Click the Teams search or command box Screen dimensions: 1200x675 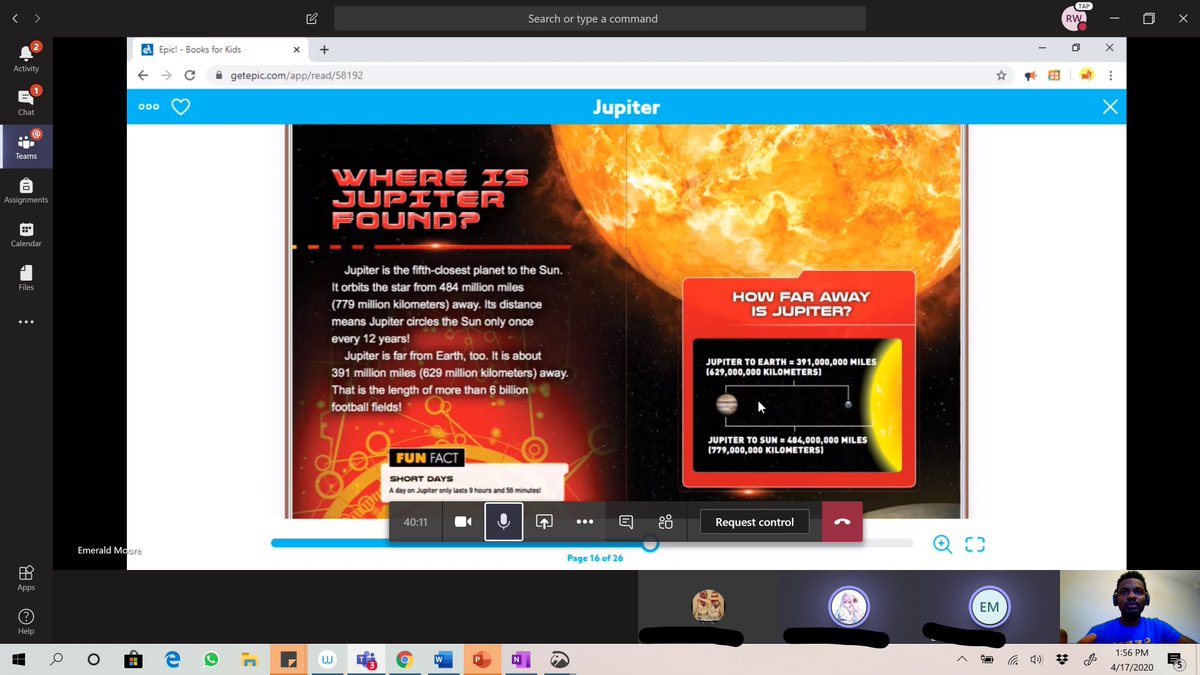(600, 18)
